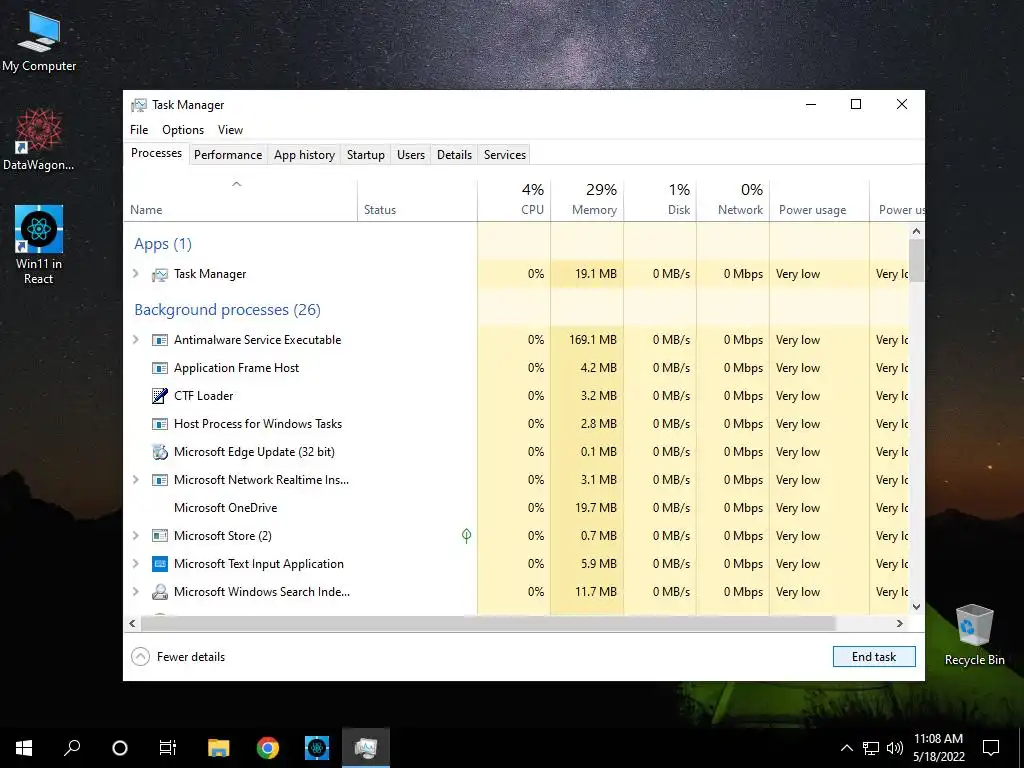Expand the Task Manager app row

click(136, 274)
